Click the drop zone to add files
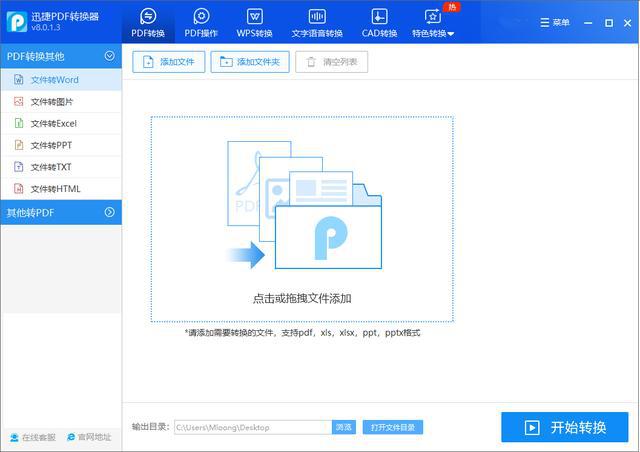 tap(302, 219)
